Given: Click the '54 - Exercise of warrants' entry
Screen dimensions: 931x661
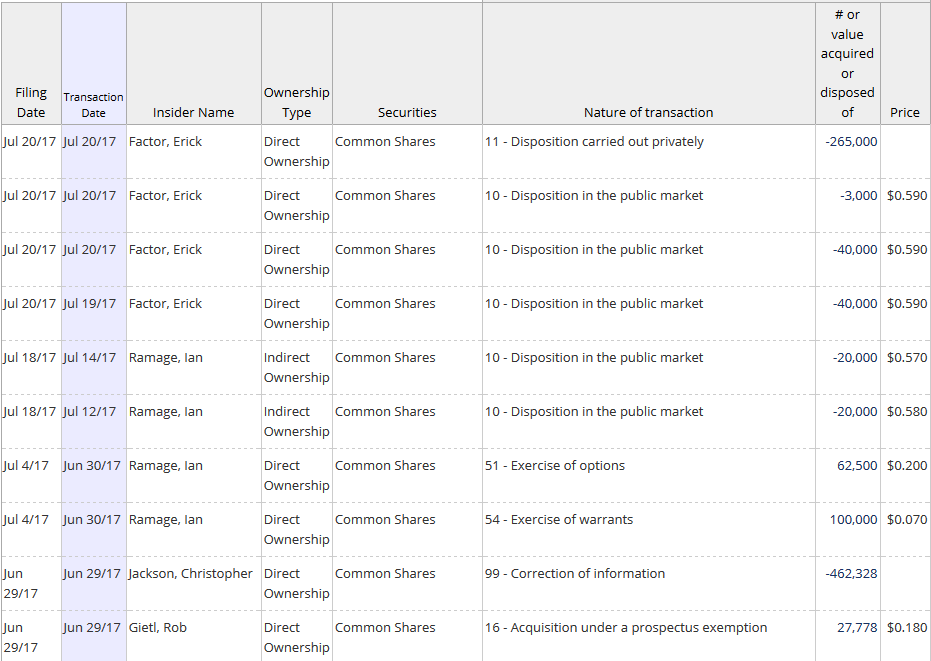Looking at the screenshot, I should tap(559, 520).
